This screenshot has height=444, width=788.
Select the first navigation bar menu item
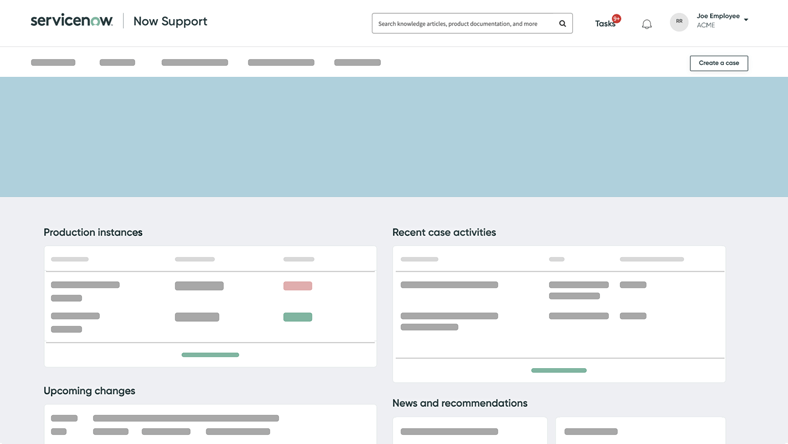point(53,62)
